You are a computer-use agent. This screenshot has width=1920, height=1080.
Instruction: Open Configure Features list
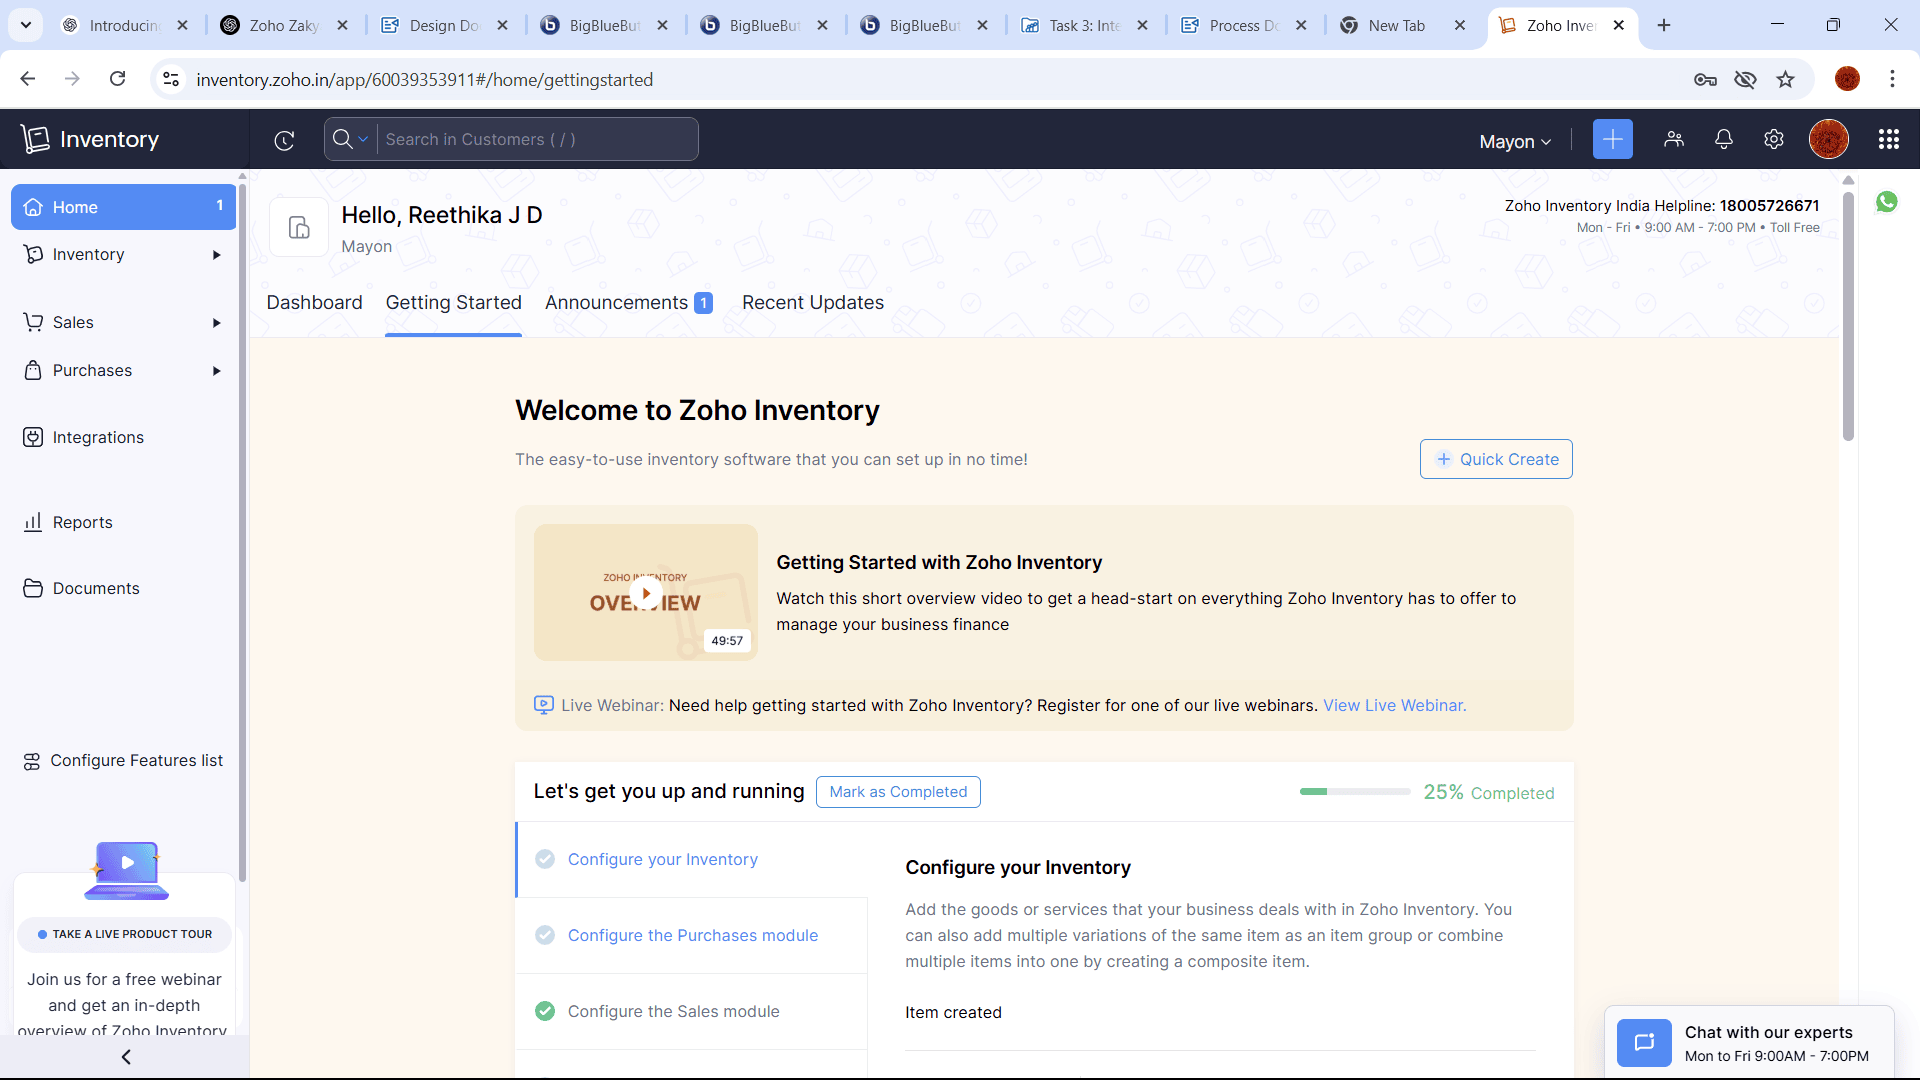tap(123, 761)
